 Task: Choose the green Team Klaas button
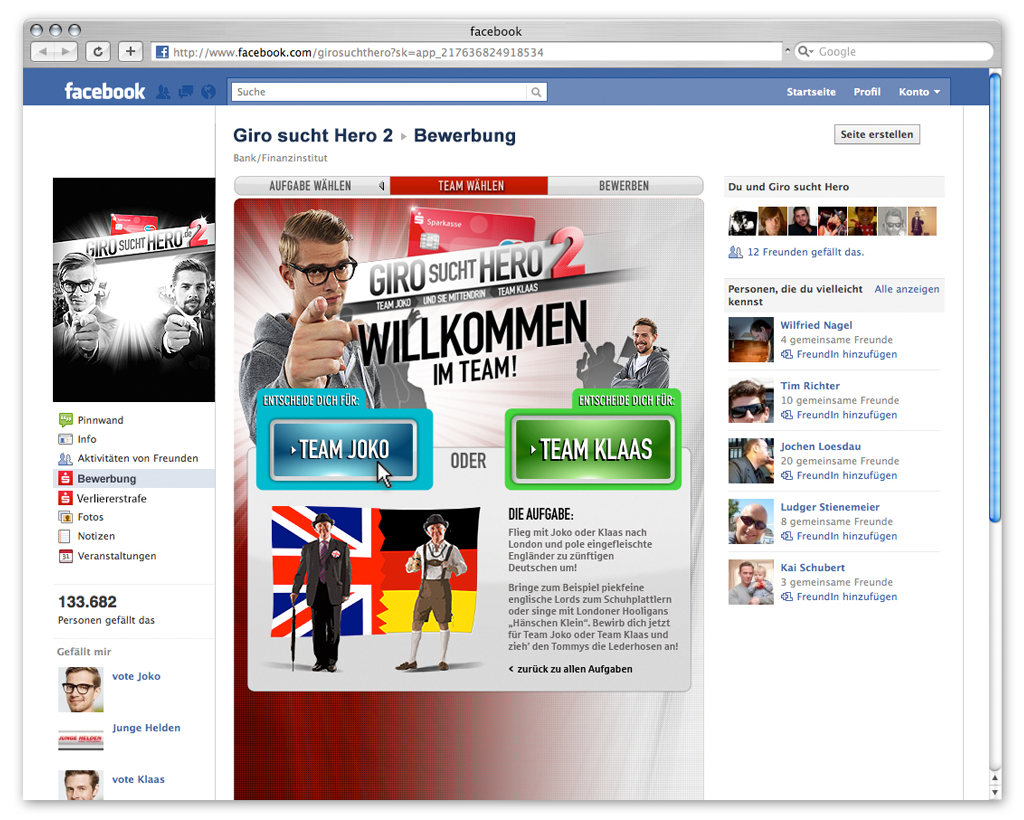tap(595, 450)
